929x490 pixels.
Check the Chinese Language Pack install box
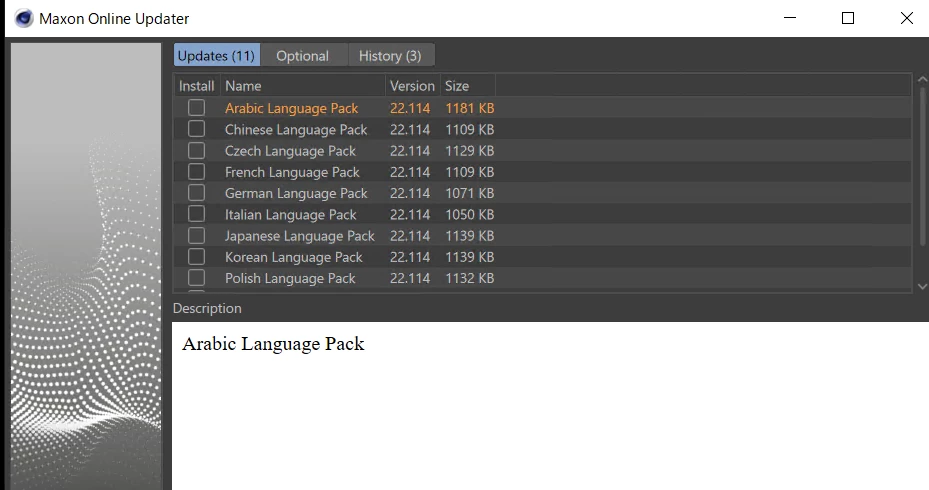click(196, 129)
